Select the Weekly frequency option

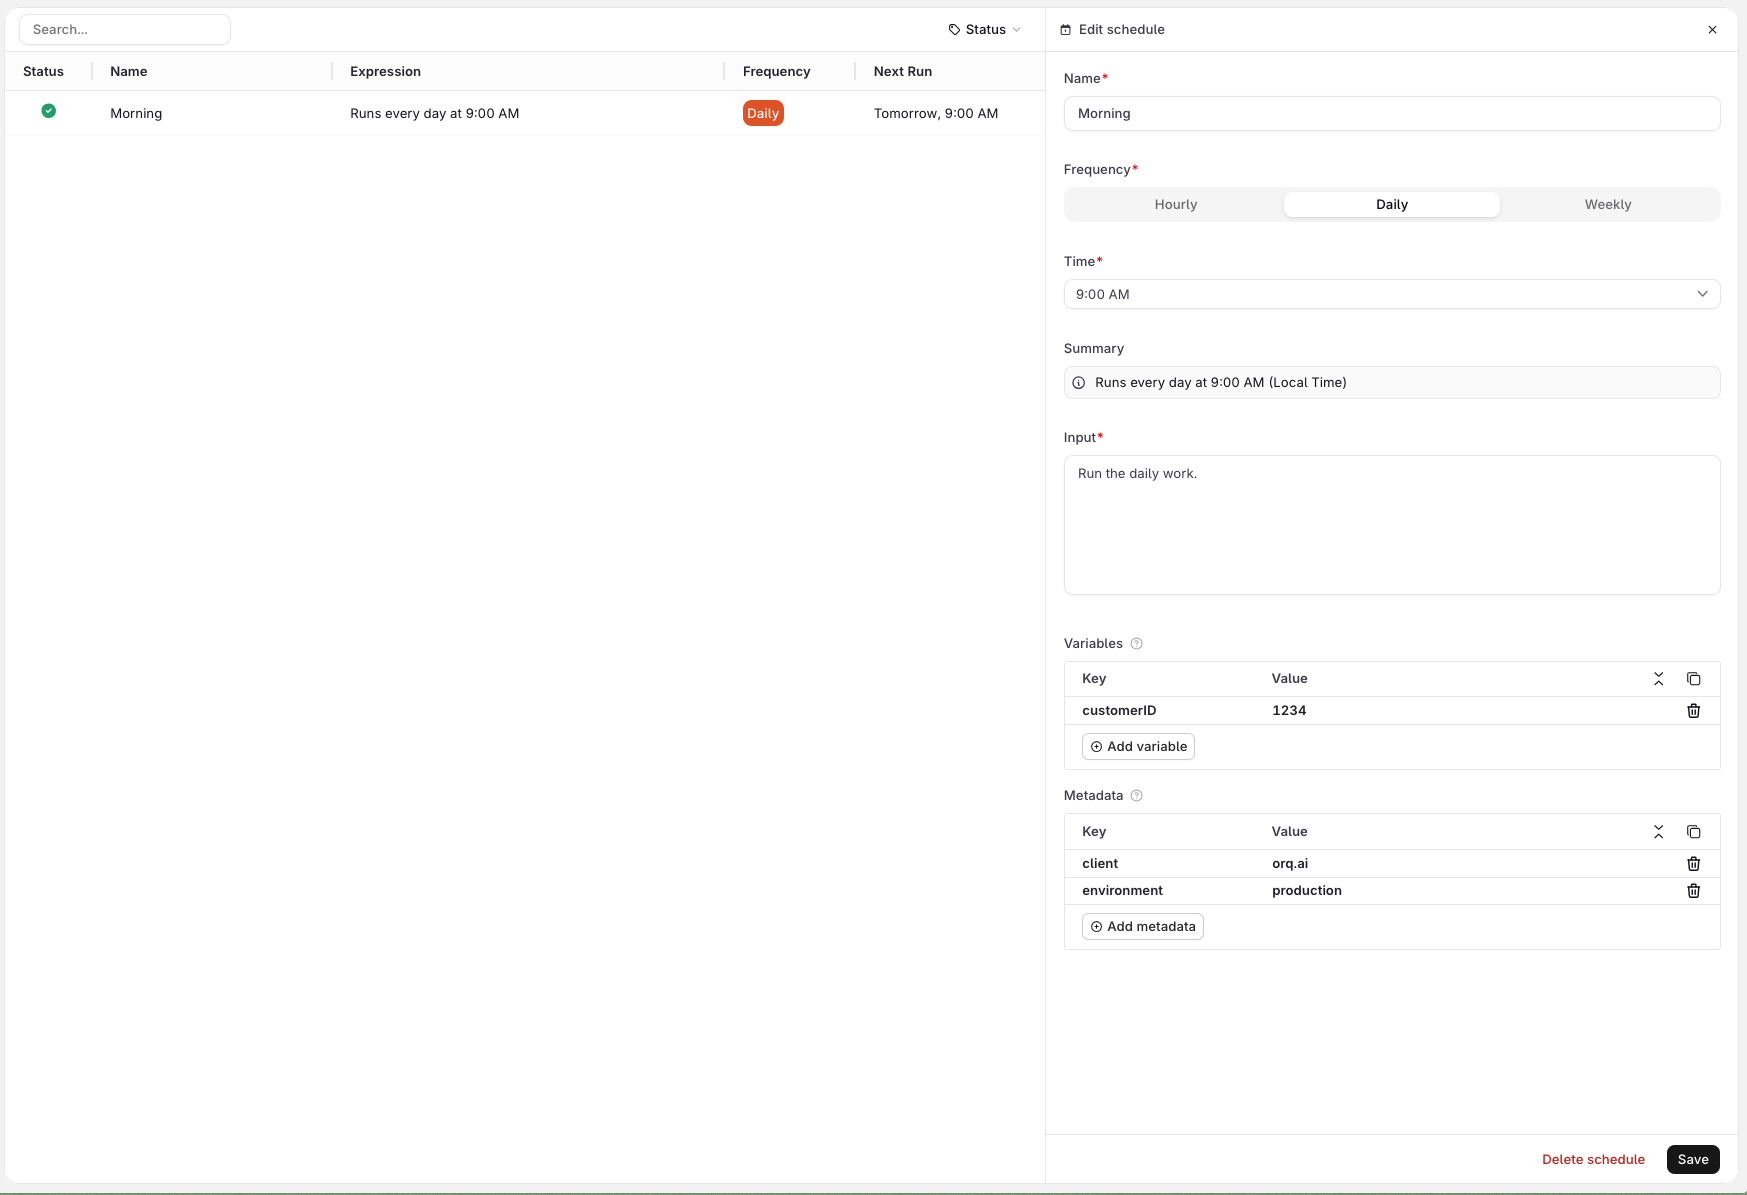click(x=1607, y=205)
